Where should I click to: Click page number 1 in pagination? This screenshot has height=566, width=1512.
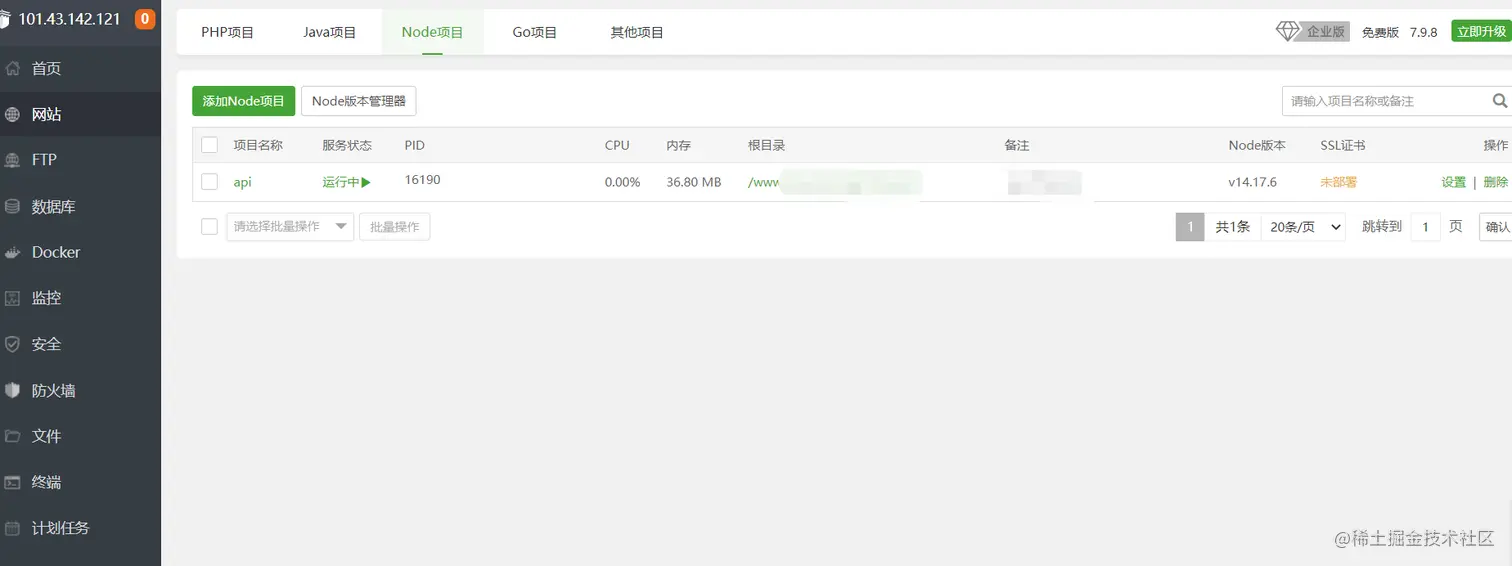pos(1190,227)
